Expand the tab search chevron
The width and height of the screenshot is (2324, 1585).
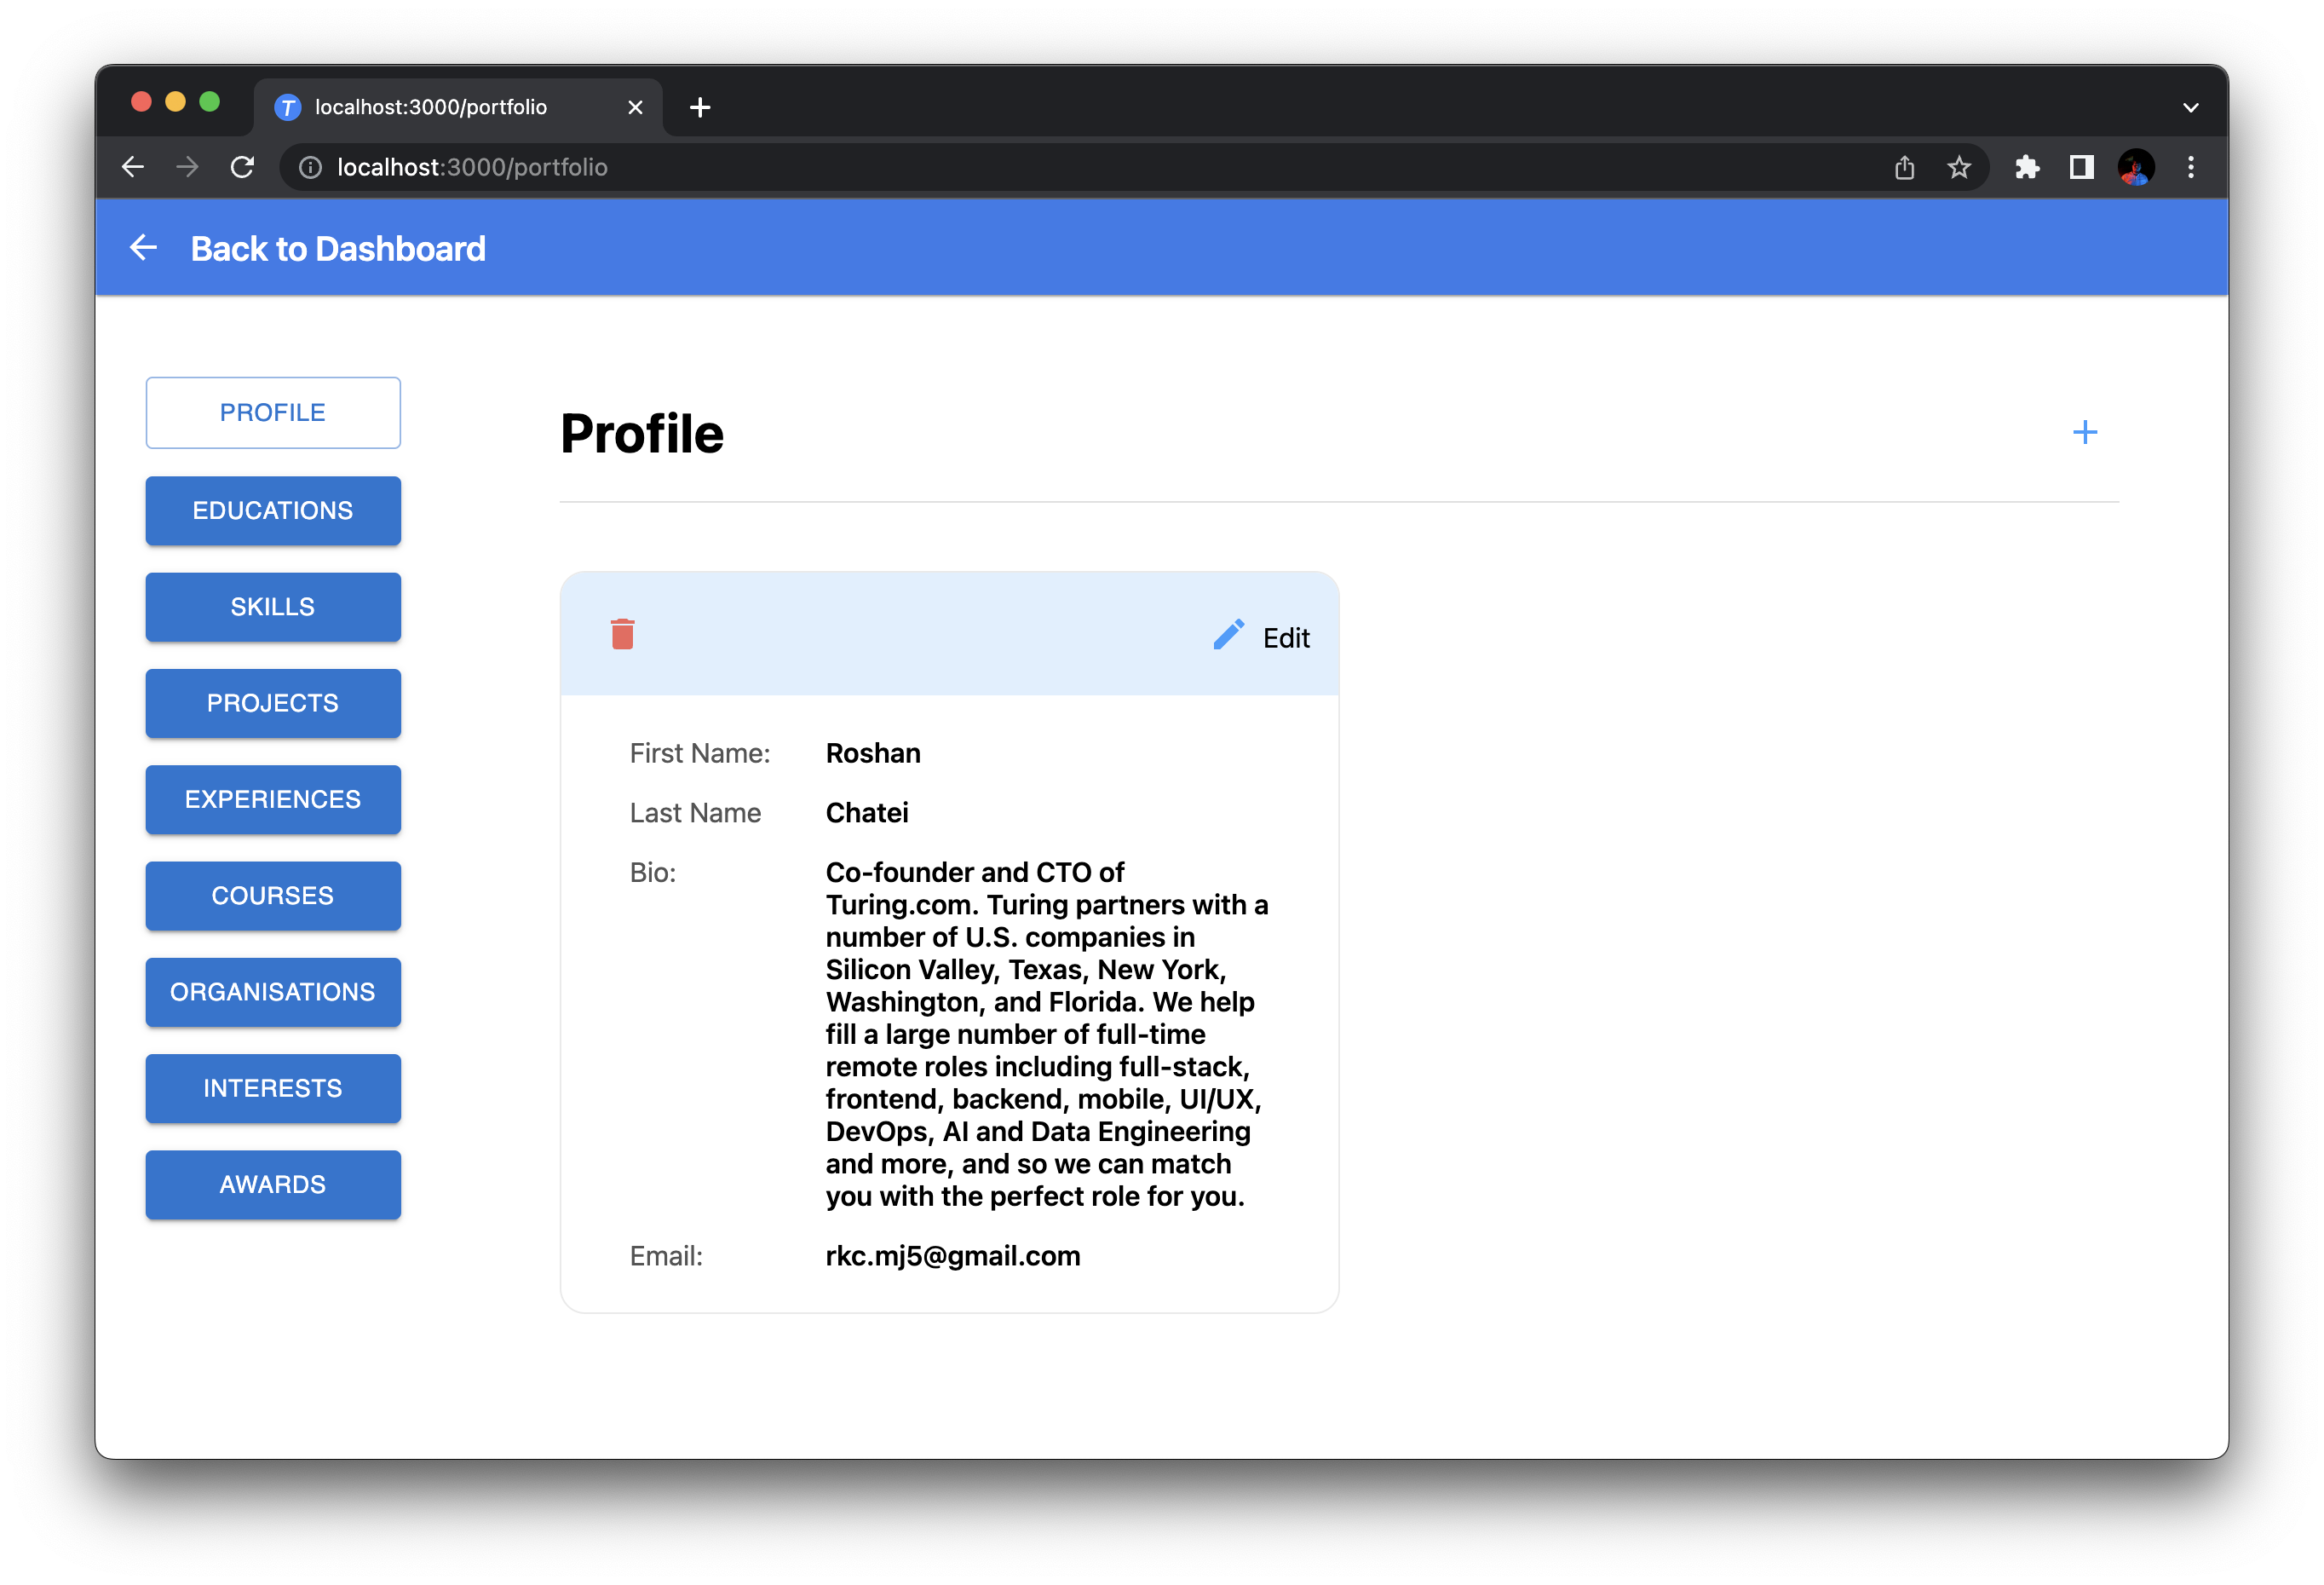(x=2190, y=108)
